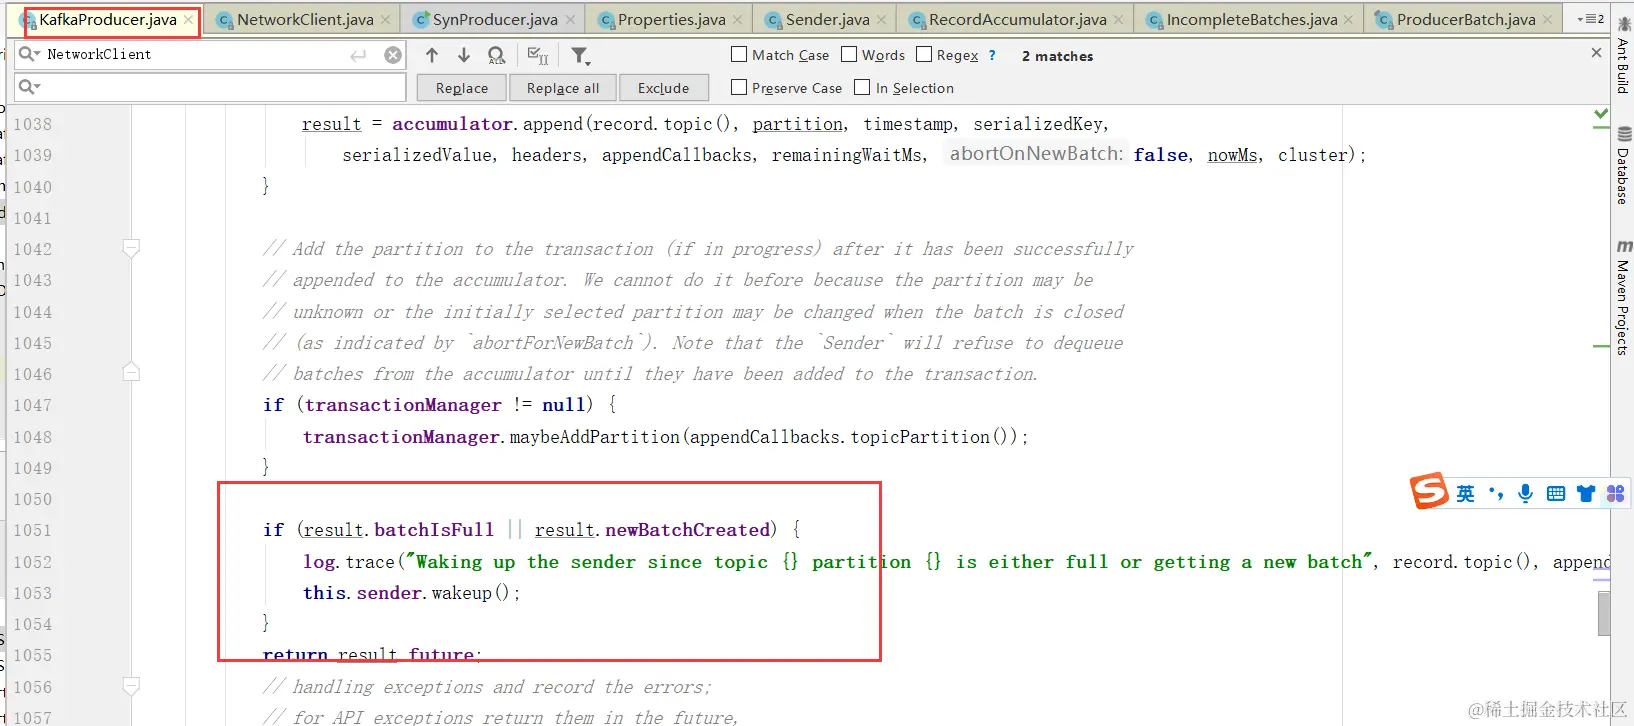1634x726 pixels.
Task: Click Find All occurrences icon
Action: pyautogui.click(x=496, y=56)
